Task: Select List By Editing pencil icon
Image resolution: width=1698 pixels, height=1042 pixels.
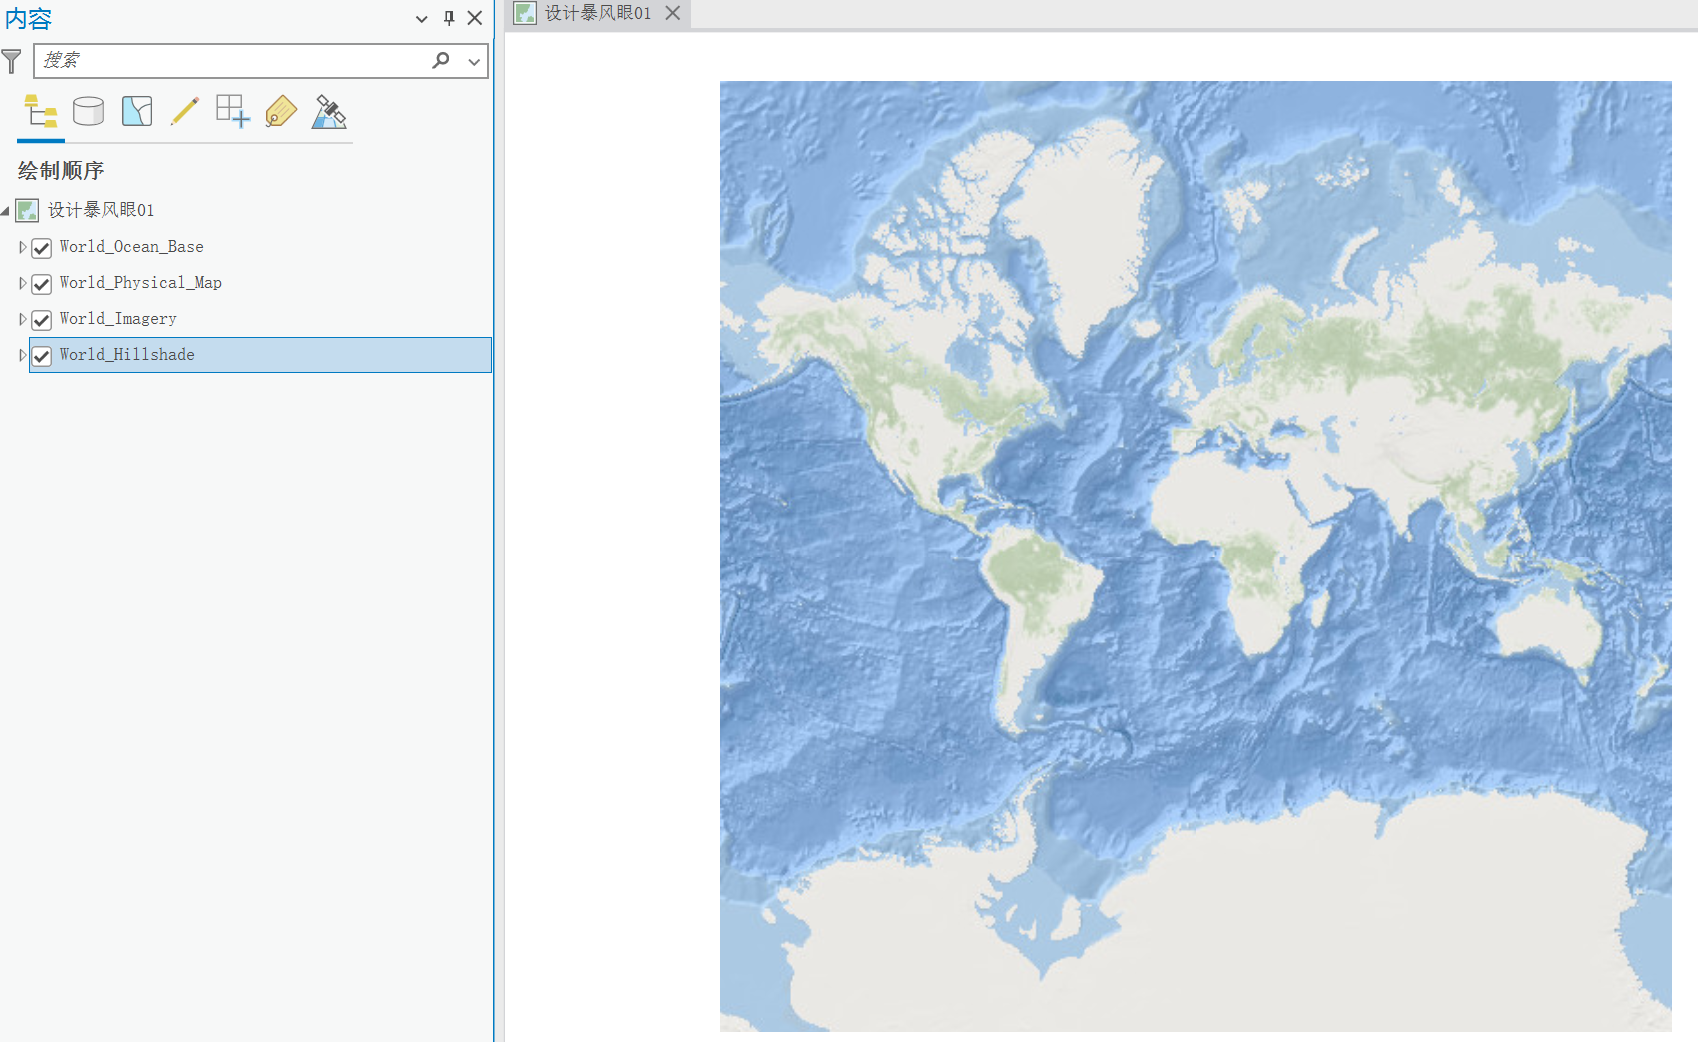Action: pos(185,111)
